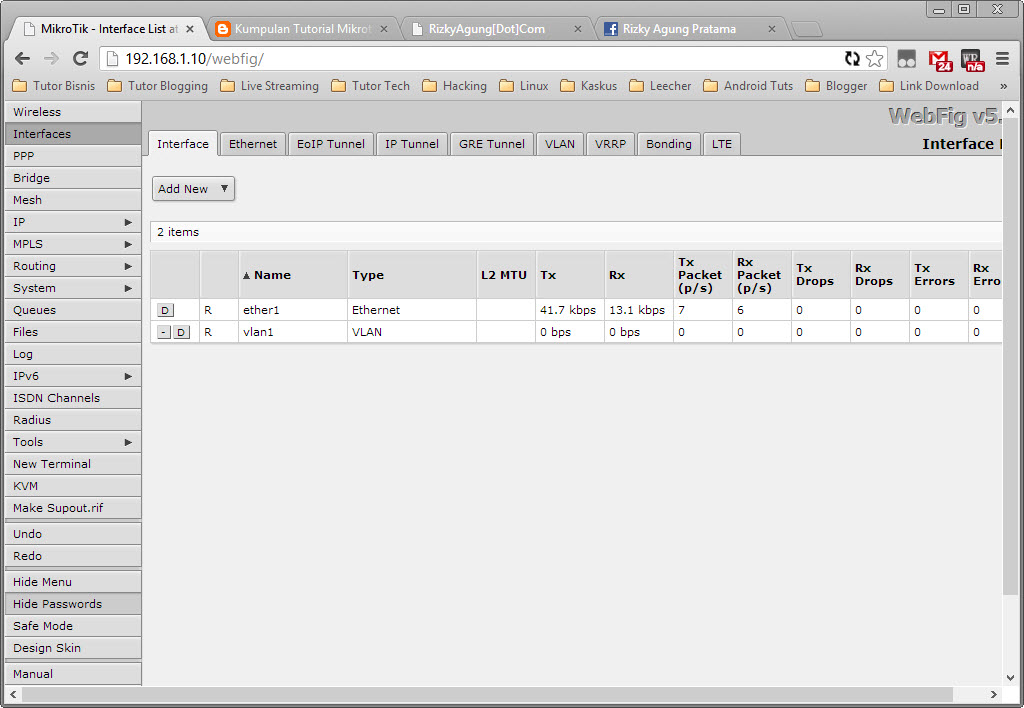Open Design Skin
1024x708 pixels.
73,648
